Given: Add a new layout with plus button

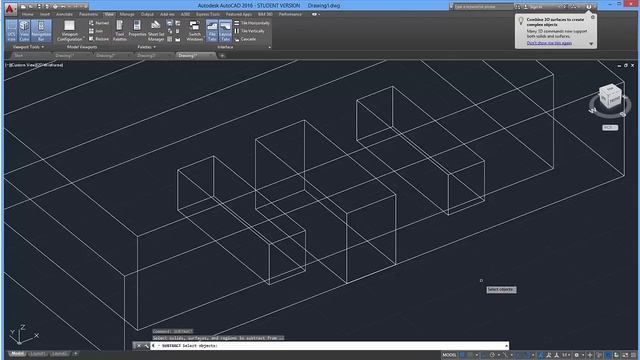Looking at the screenshot, I should coord(75,353).
